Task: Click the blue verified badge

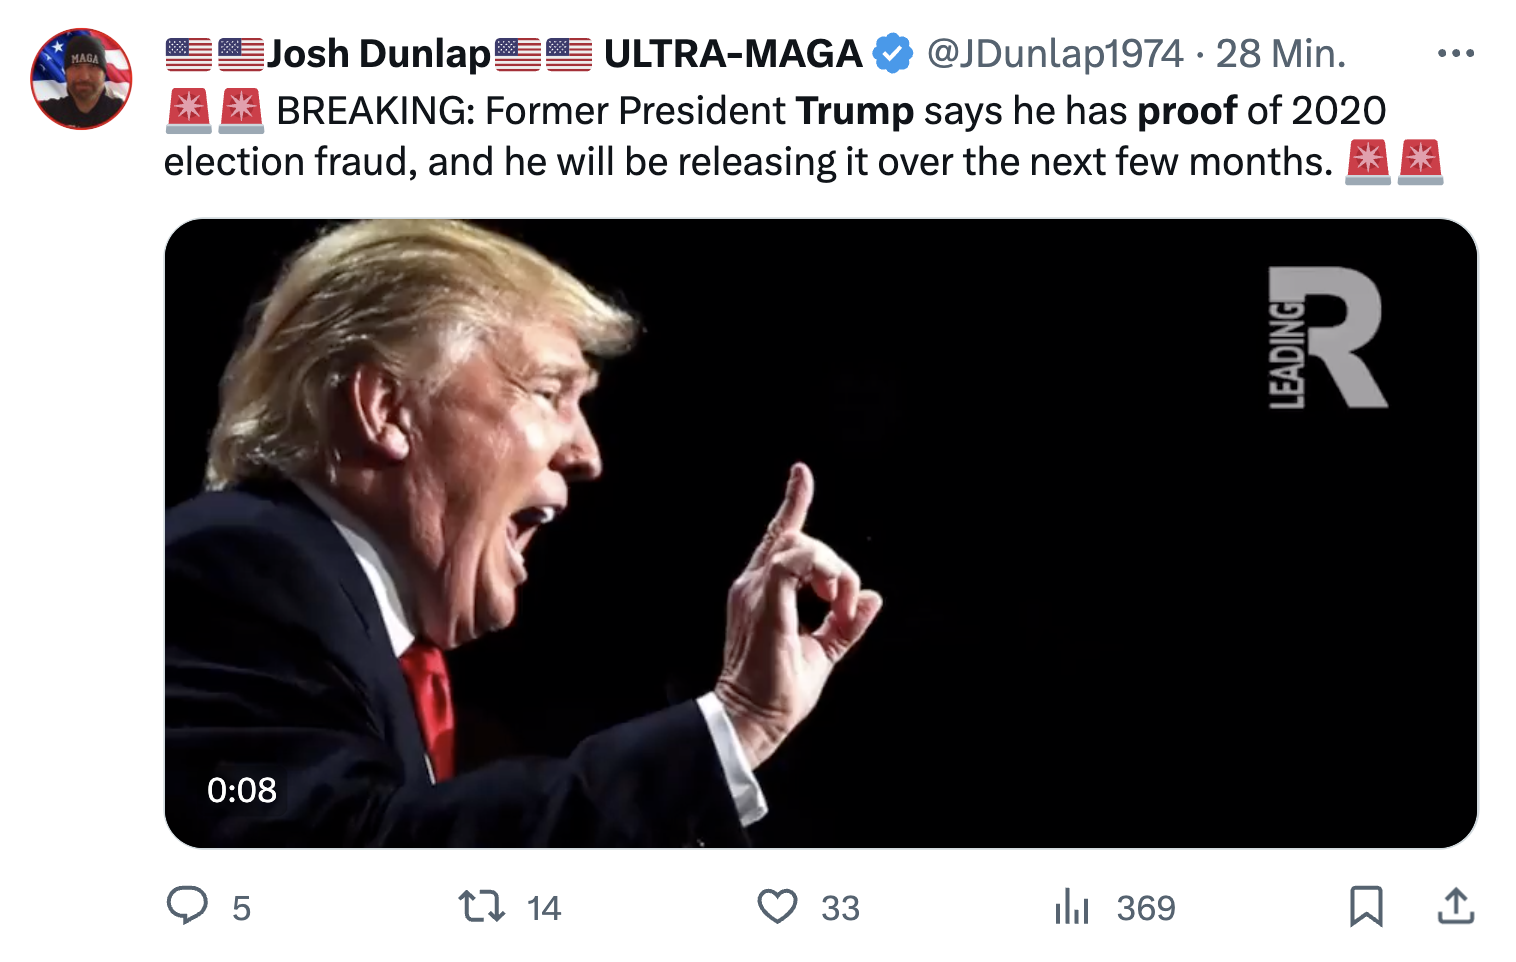Action: (x=892, y=54)
